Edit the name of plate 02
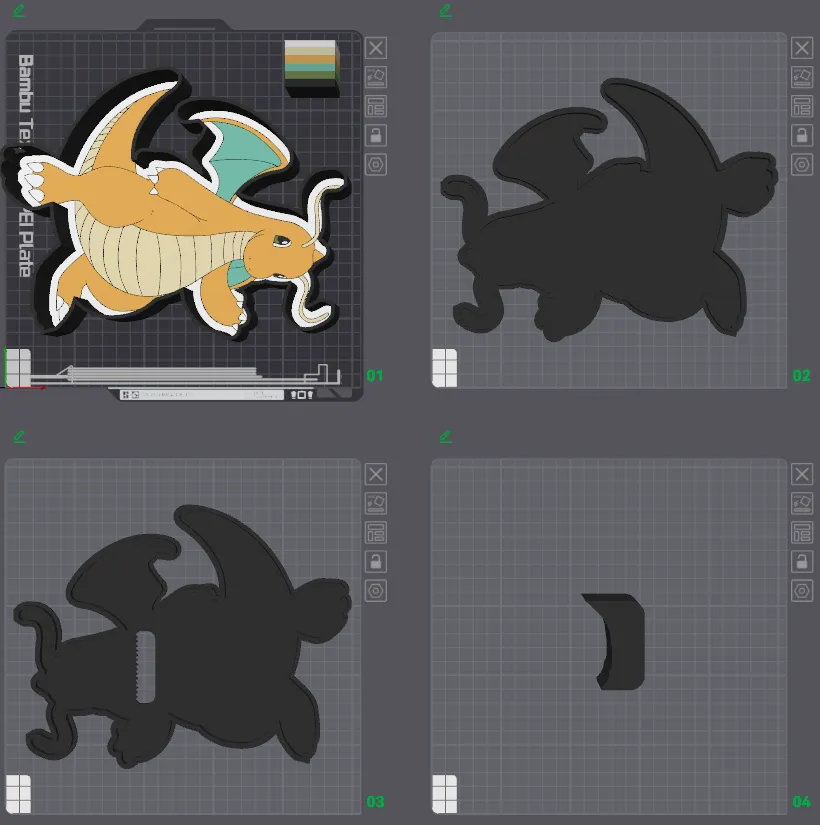Screen dimensions: 820x825 445,11
